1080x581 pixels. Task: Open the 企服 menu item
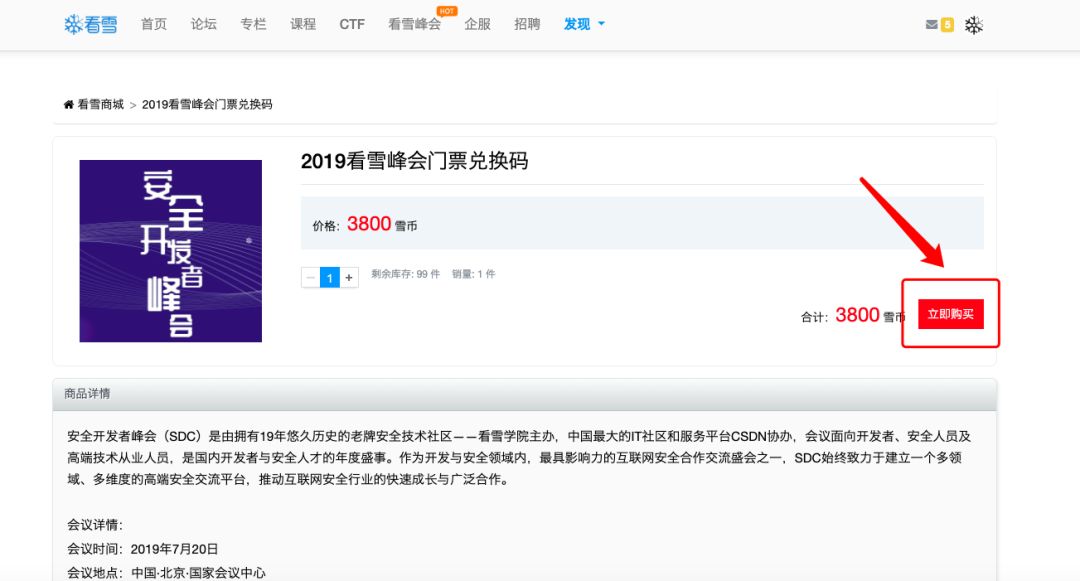(x=477, y=24)
